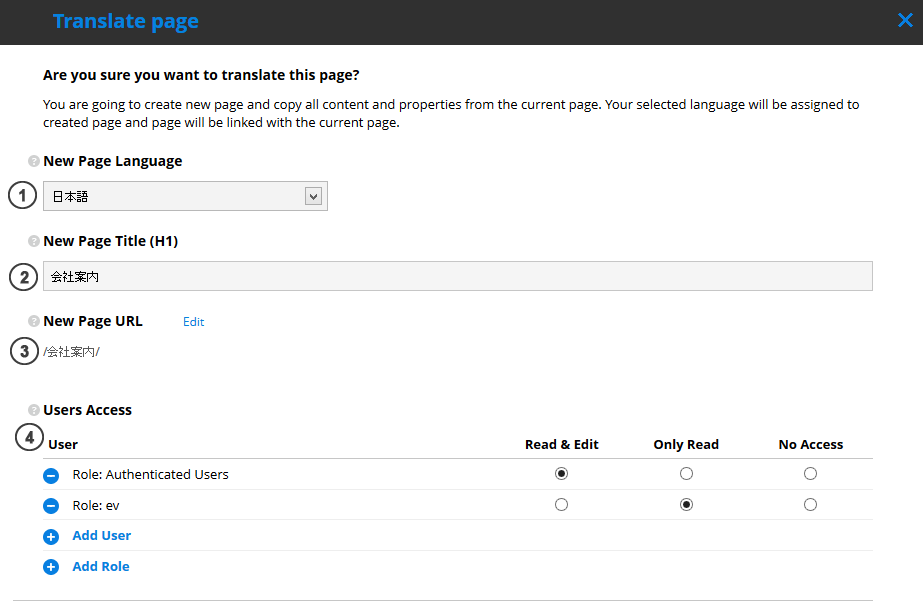923x607 pixels.
Task: Click the Add Role link
Action: point(101,566)
